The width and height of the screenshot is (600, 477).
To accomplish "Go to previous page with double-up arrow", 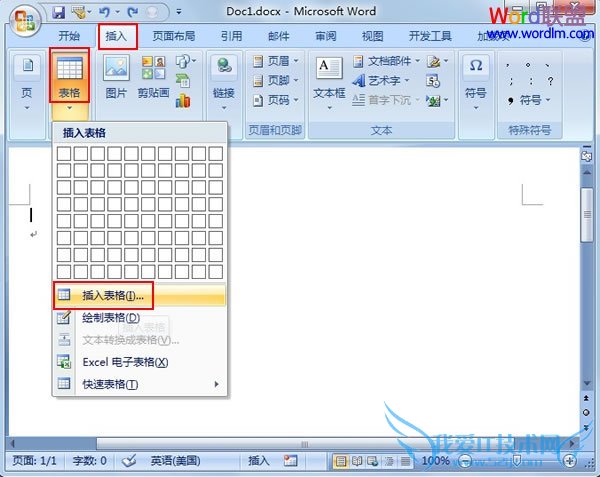I will [x=586, y=398].
